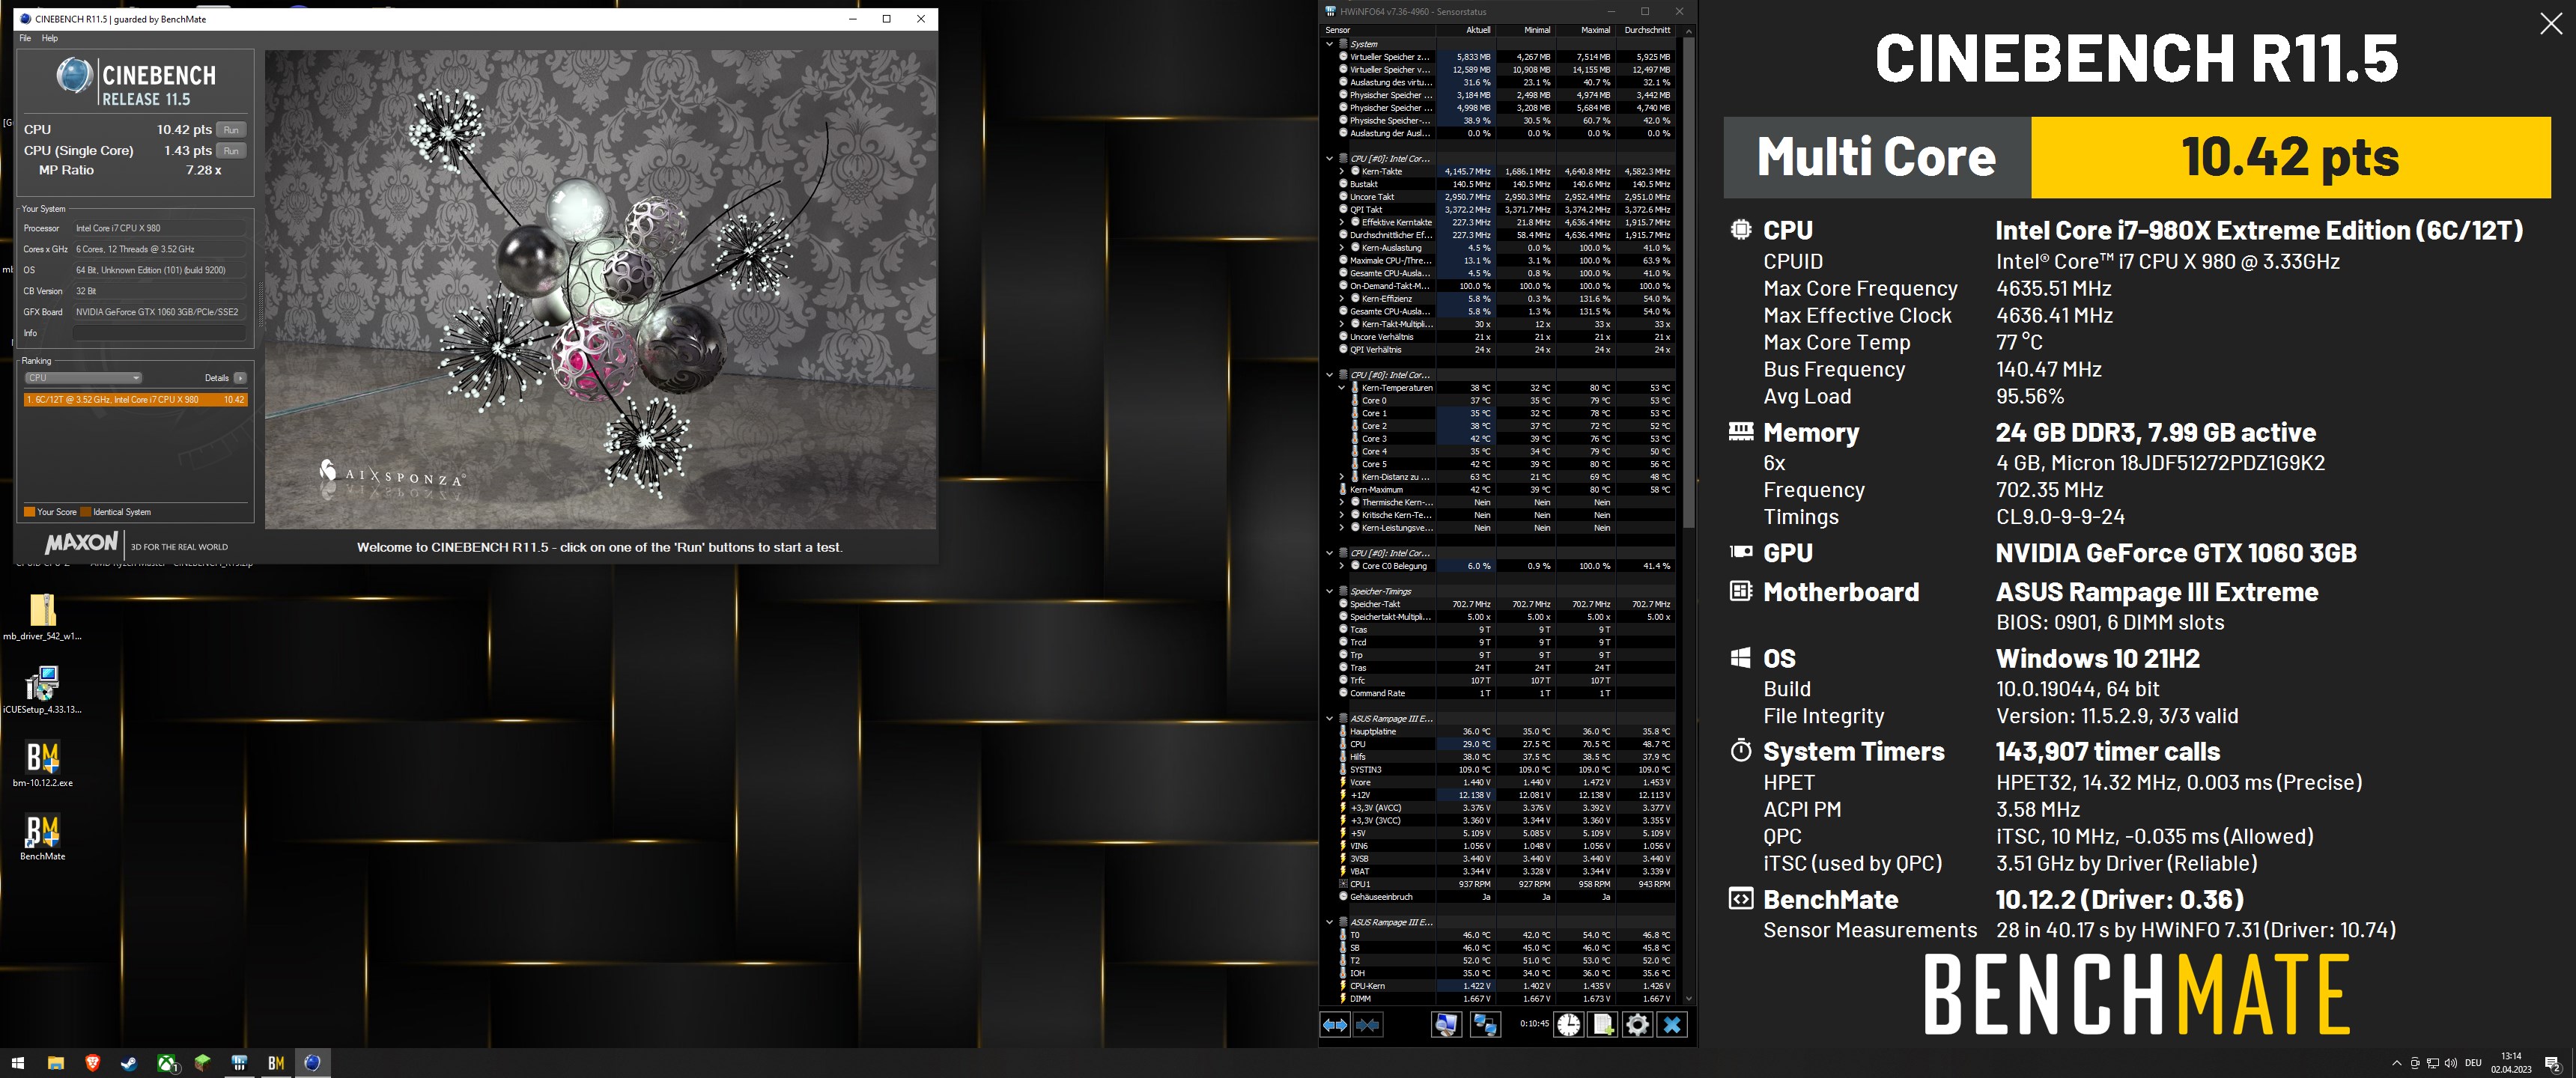Open Ranking CPU dropdown in Cinebench
Viewport: 2576px width, 1078px height.
coord(84,378)
